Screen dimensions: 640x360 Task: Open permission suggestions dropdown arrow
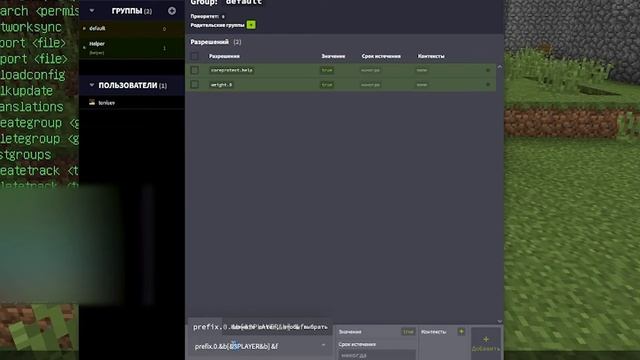click(x=324, y=345)
